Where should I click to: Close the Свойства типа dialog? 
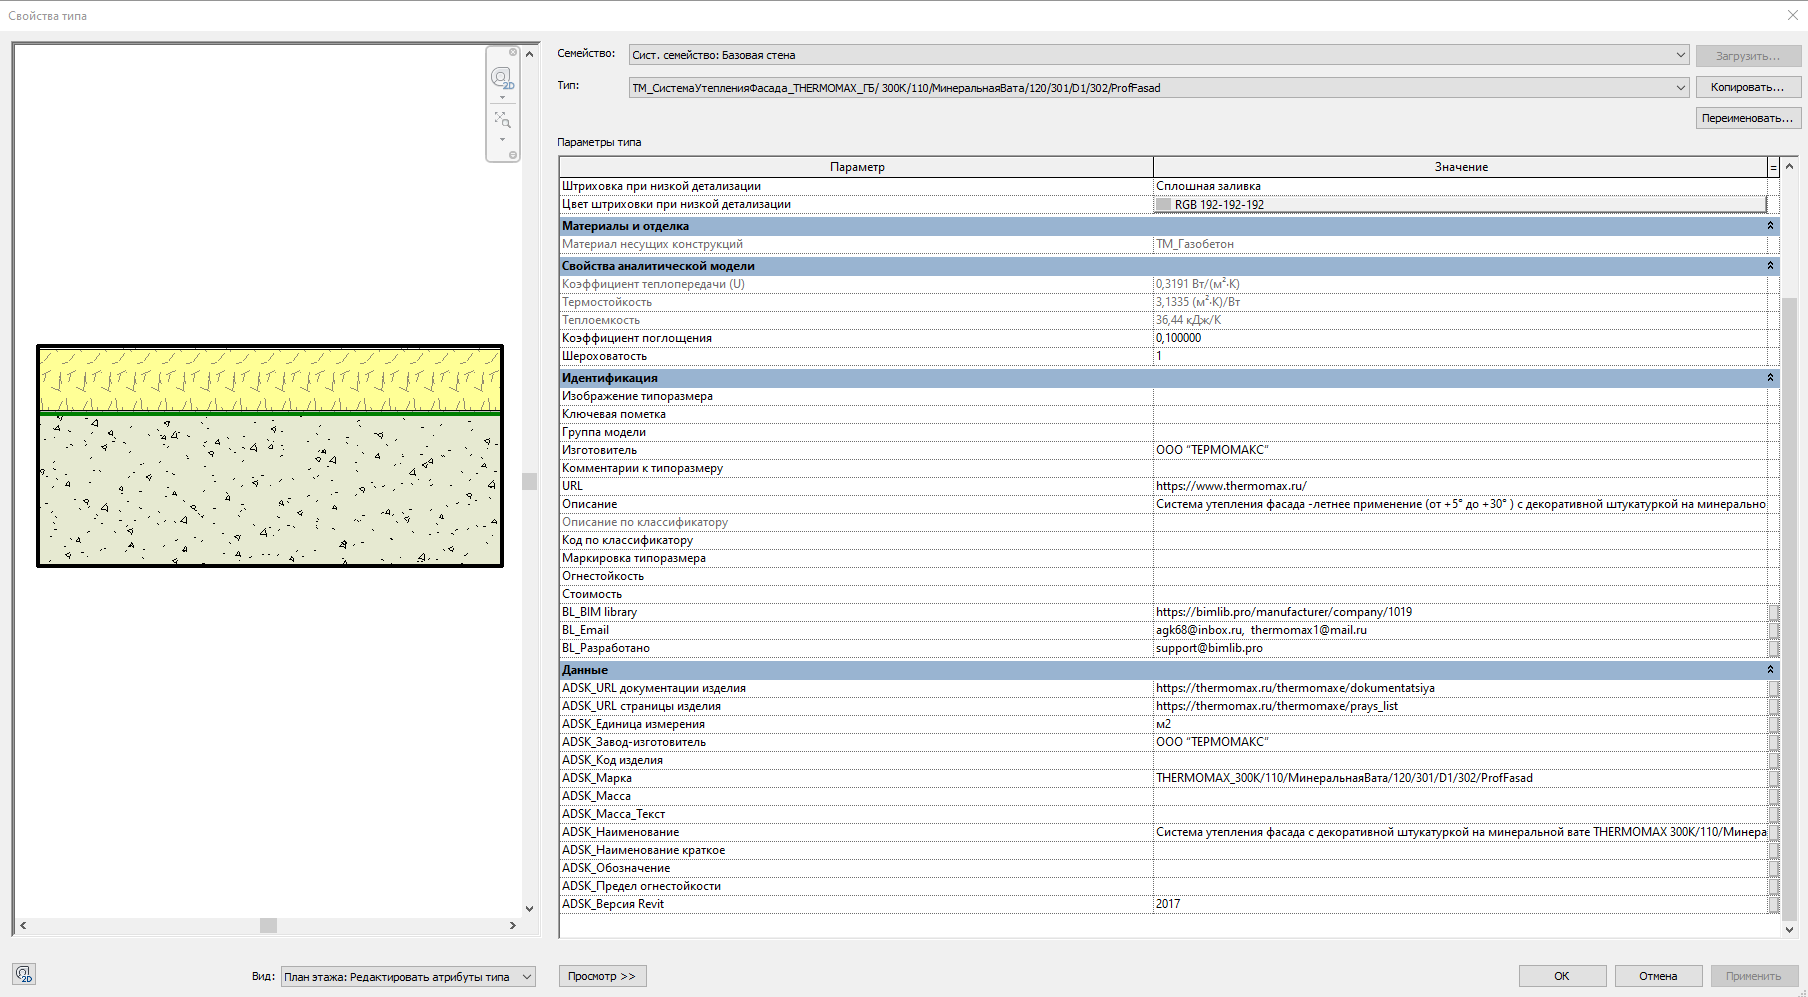pos(1792,15)
